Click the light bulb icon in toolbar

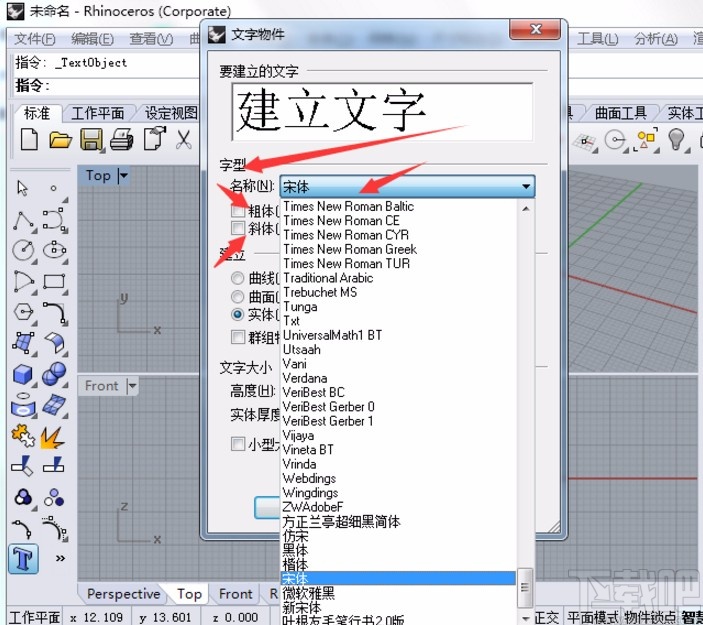677,139
